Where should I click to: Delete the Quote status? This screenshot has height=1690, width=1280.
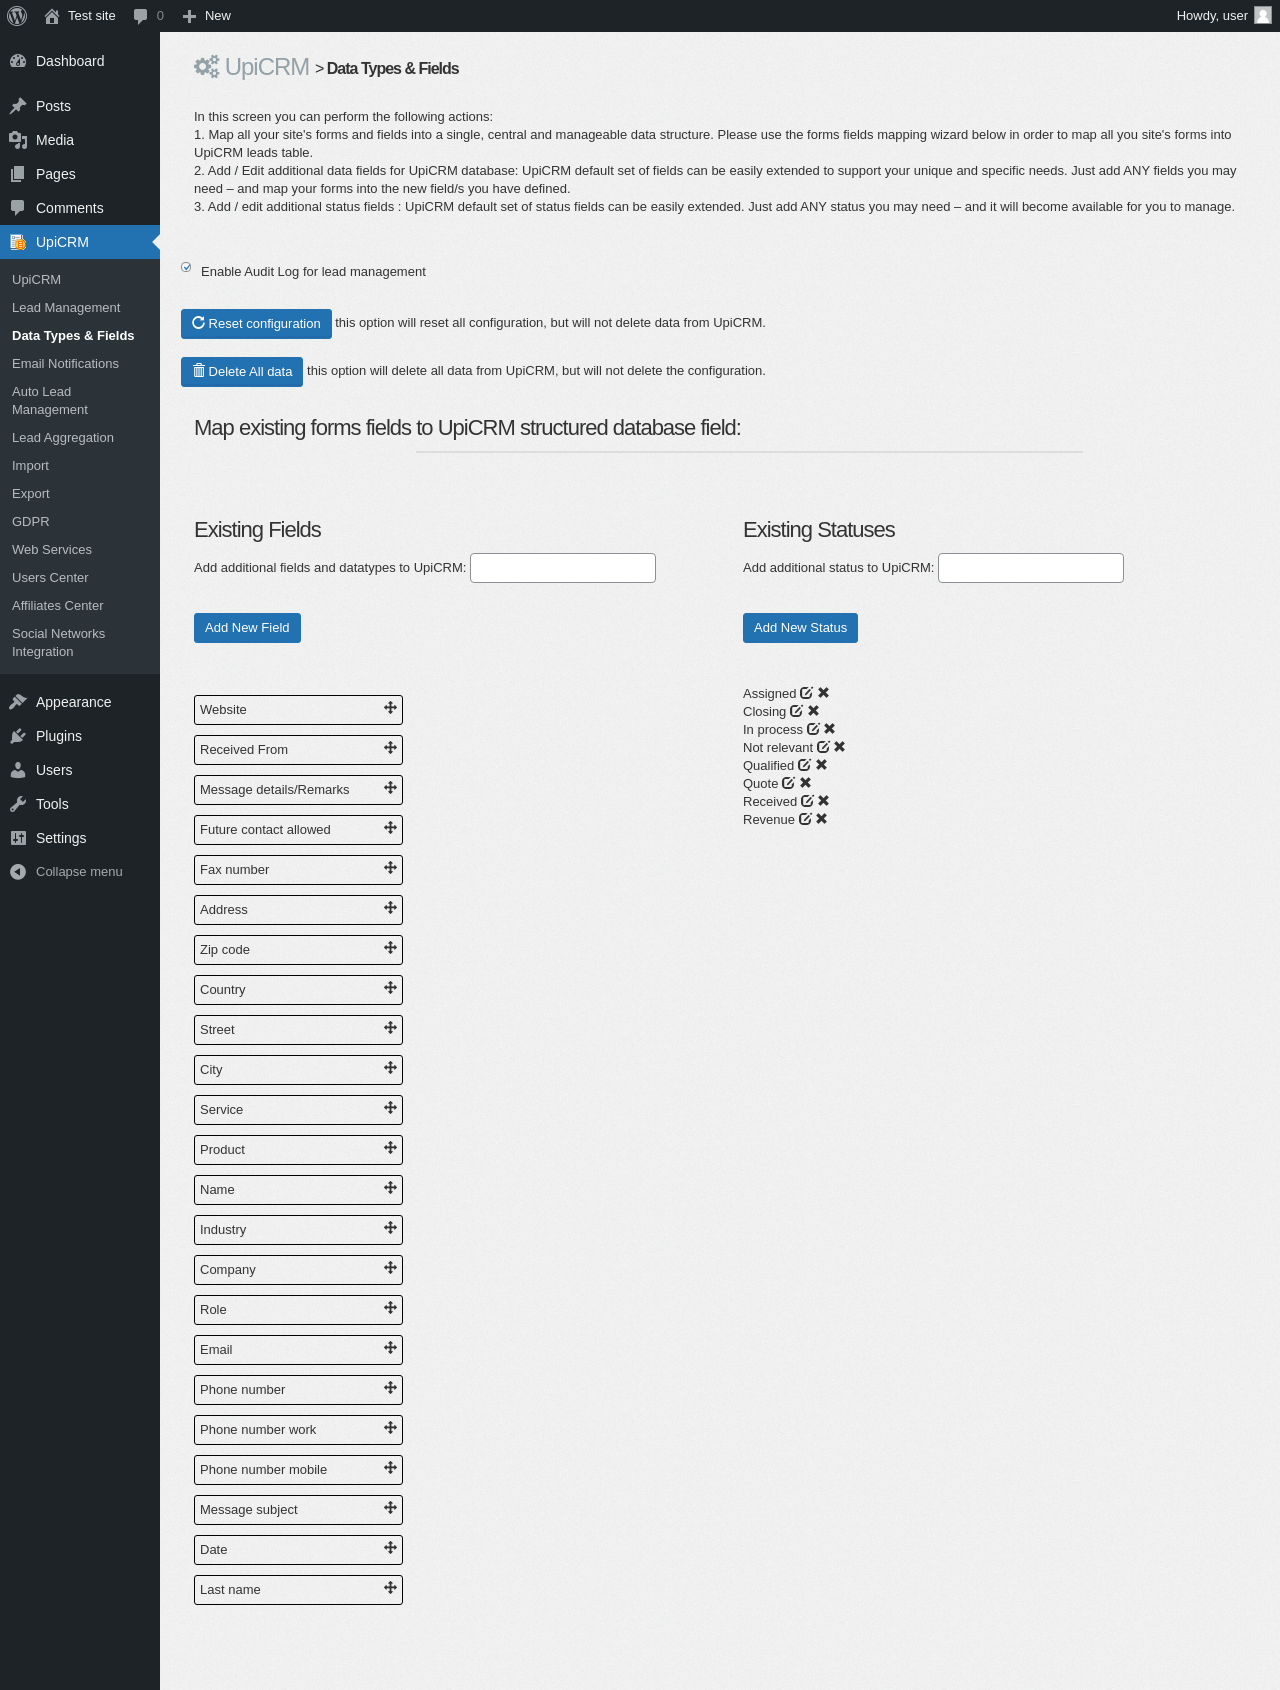point(806,783)
